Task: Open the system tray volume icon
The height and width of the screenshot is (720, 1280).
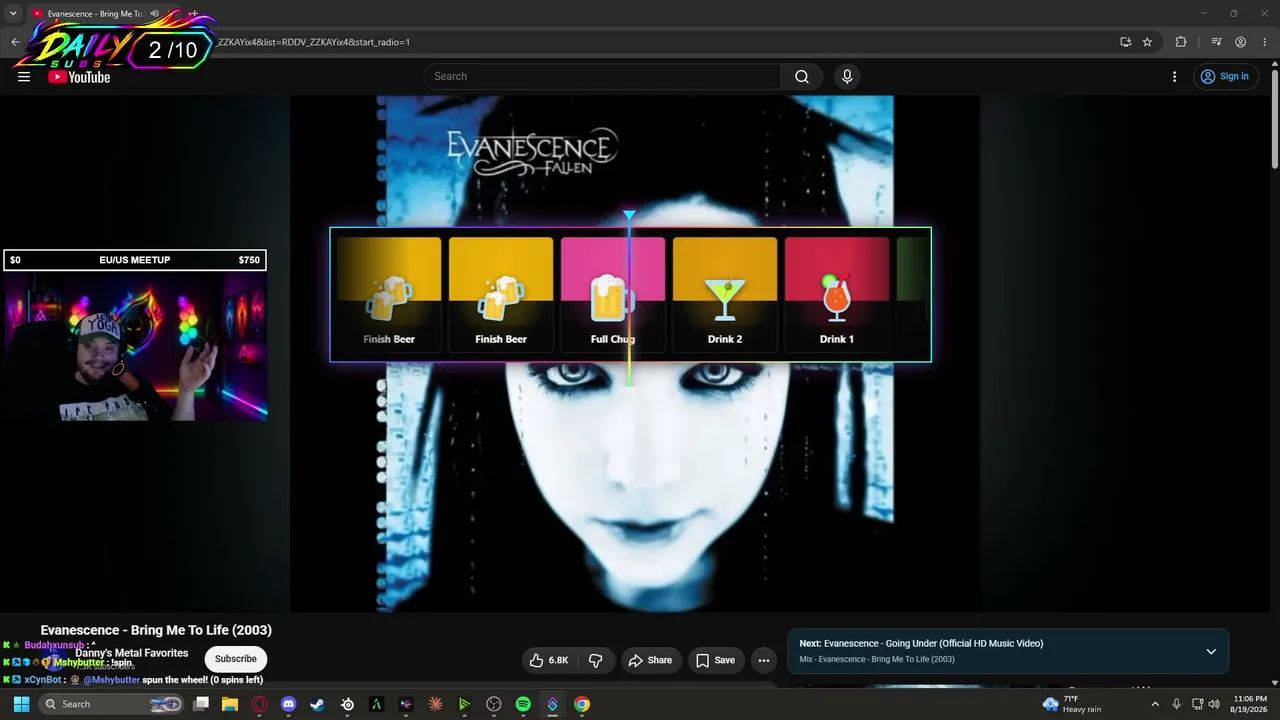Action: click(1214, 704)
